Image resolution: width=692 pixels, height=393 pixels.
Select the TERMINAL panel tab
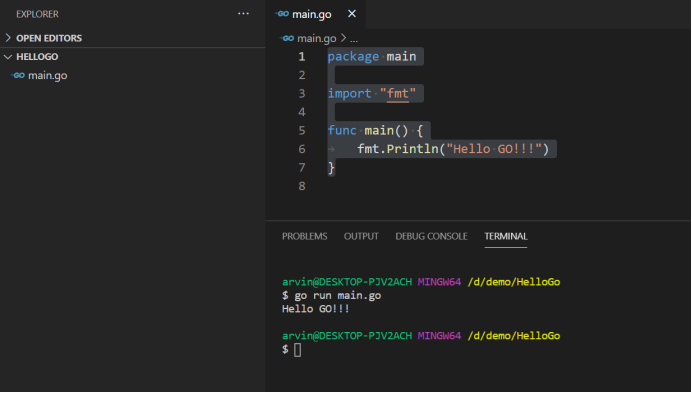click(506, 236)
